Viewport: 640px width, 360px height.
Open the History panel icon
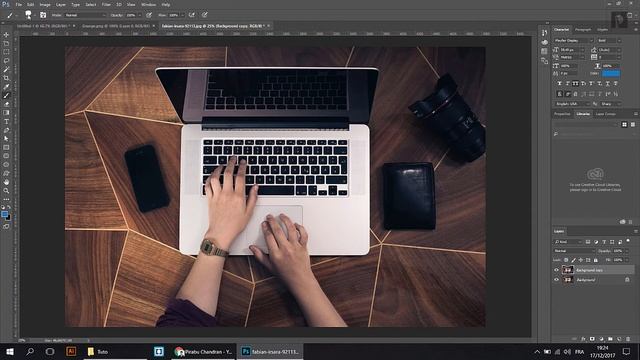pos(544,33)
